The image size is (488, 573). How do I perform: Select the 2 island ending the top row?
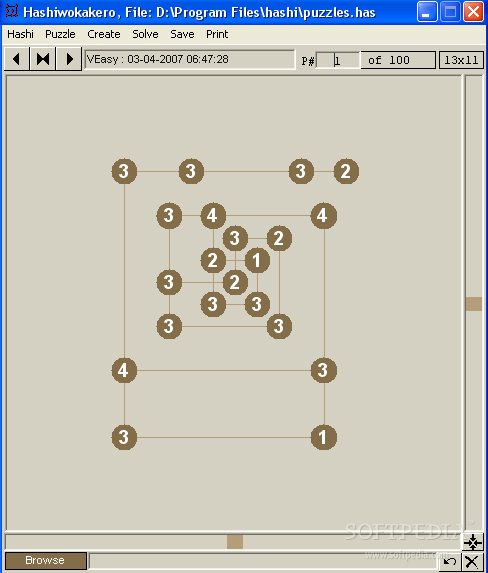[x=346, y=171]
